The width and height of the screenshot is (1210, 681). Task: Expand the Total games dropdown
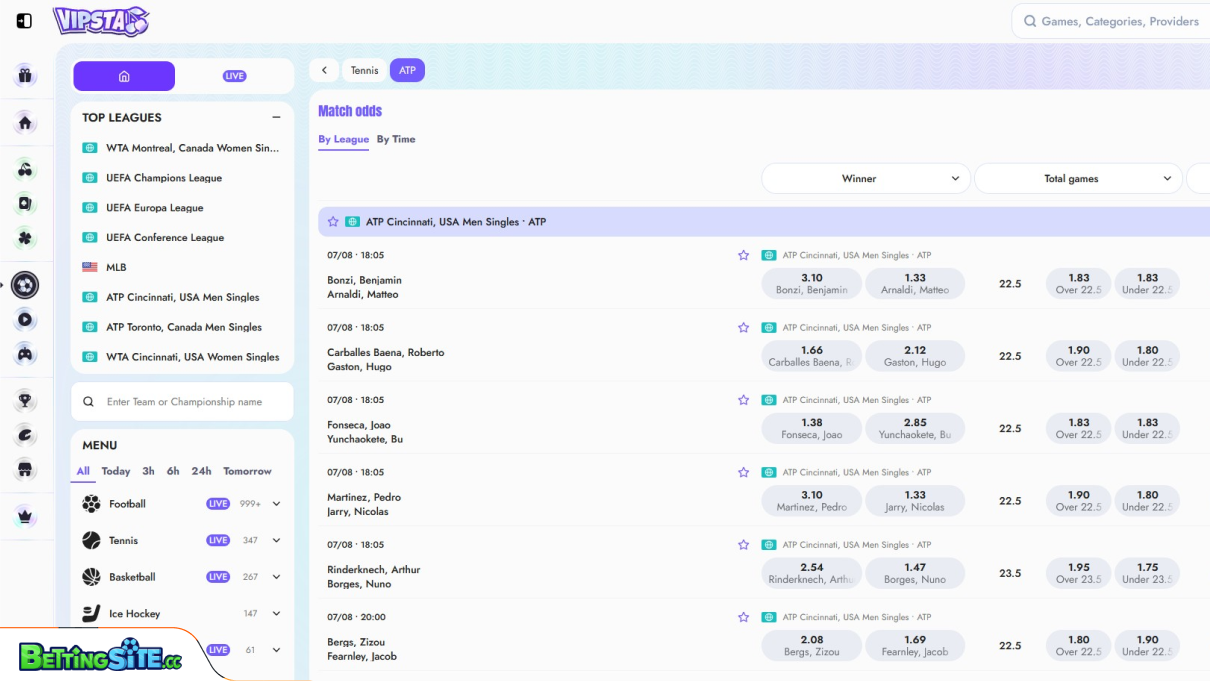coord(1078,179)
